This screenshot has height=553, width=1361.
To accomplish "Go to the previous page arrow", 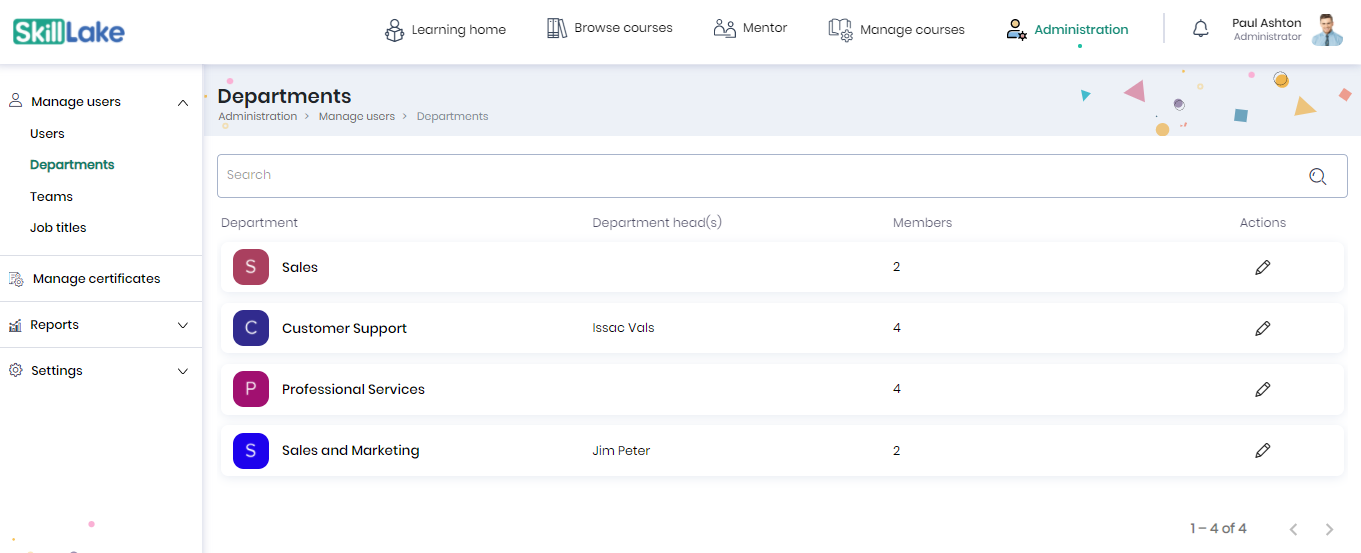I will click(x=1293, y=529).
